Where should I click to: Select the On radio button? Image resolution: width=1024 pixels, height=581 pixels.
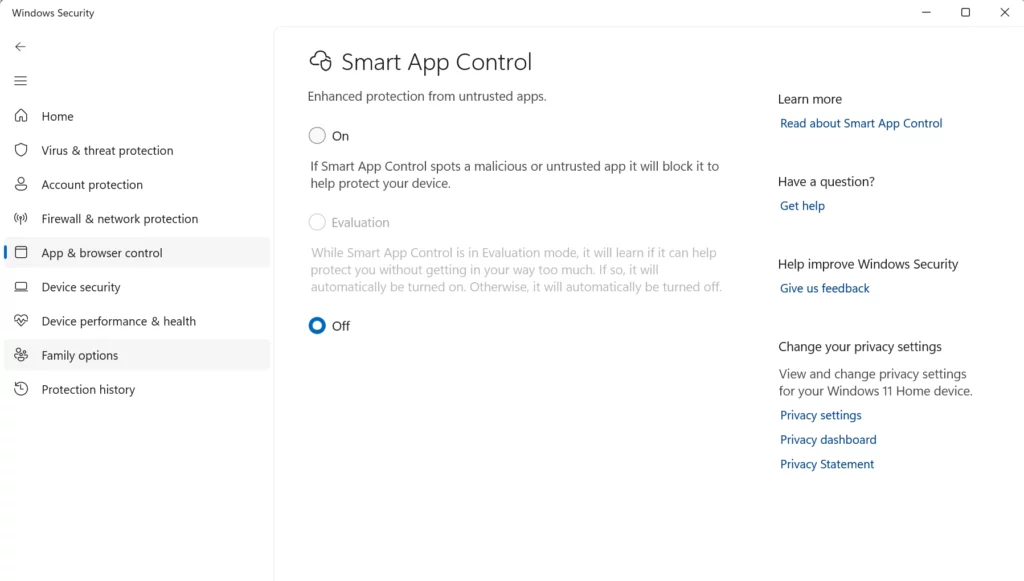[317, 135]
